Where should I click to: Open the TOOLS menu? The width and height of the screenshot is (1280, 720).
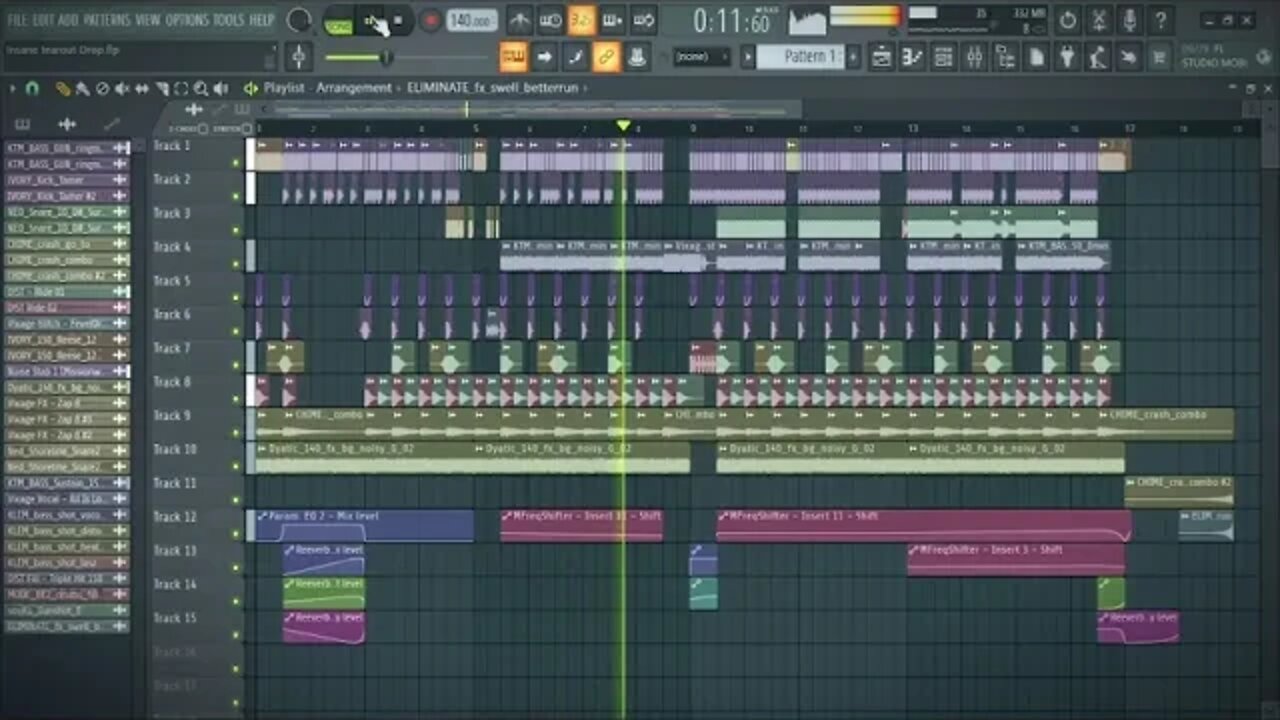pos(229,20)
